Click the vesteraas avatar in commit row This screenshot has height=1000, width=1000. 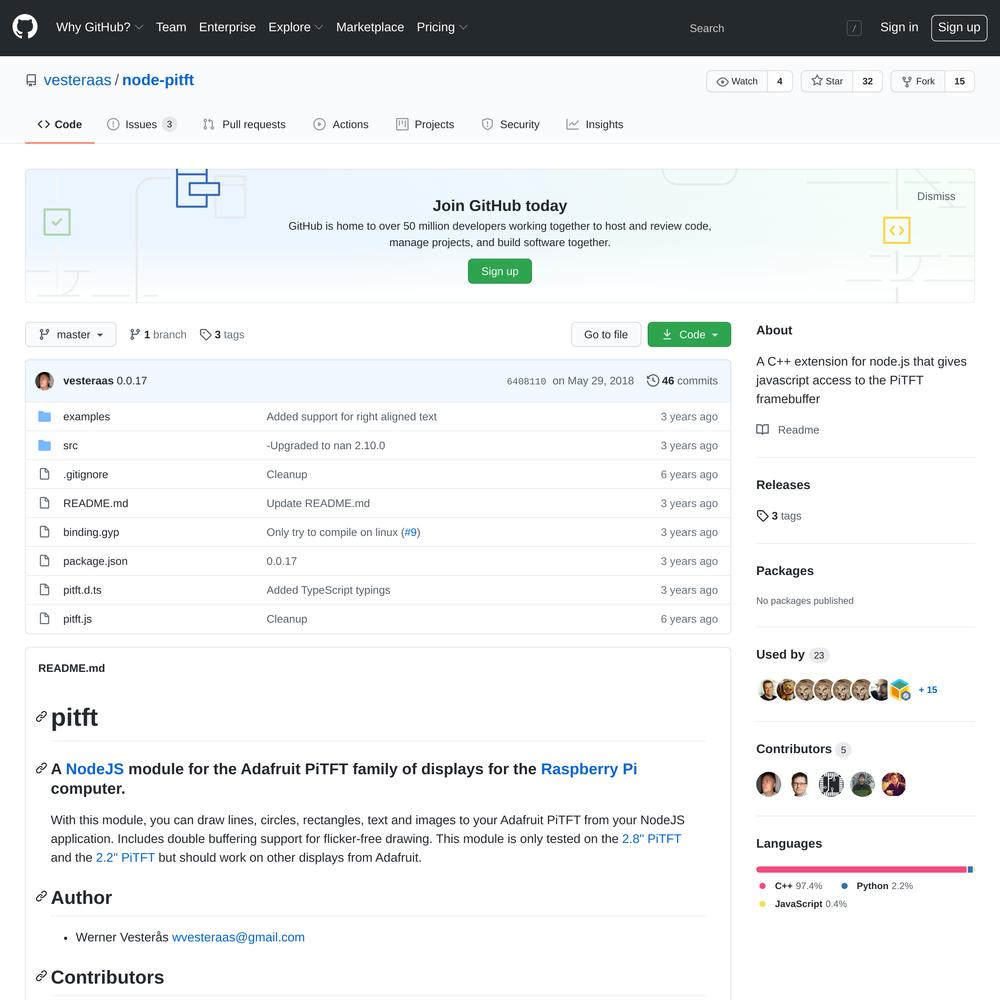45,381
